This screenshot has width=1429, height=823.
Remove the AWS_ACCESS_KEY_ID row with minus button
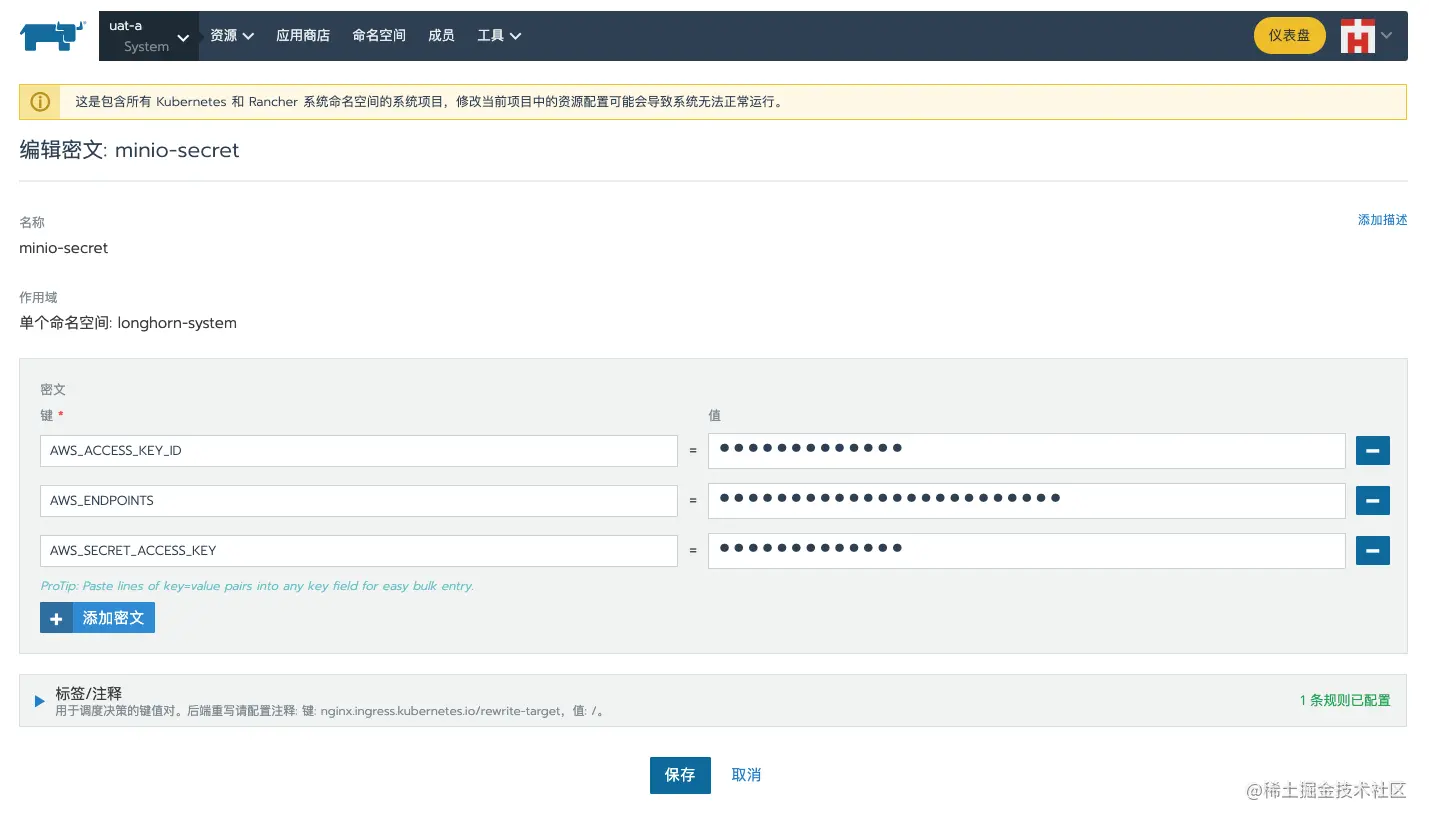pyautogui.click(x=1373, y=451)
